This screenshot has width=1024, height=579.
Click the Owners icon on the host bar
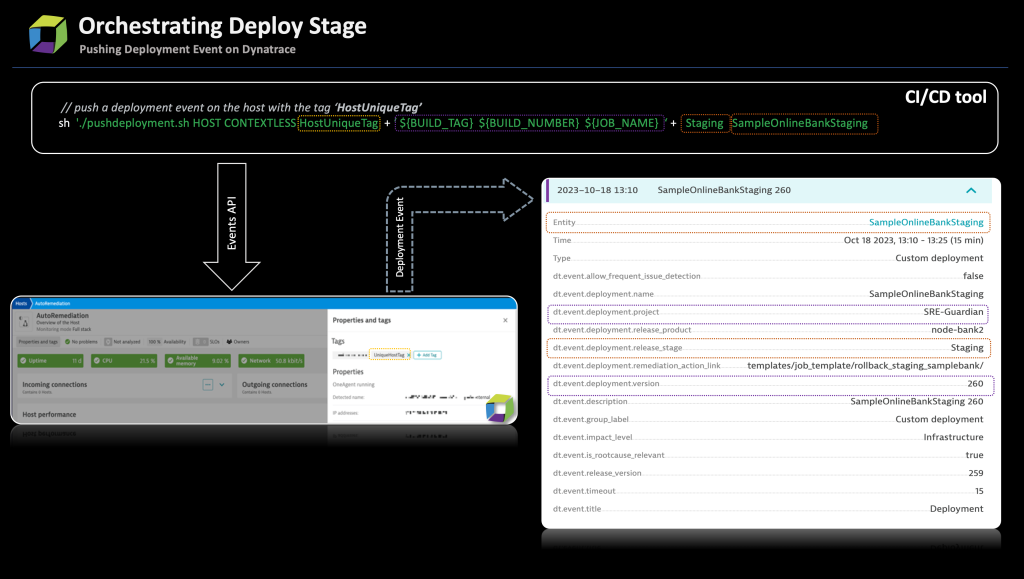[x=229, y=341]
